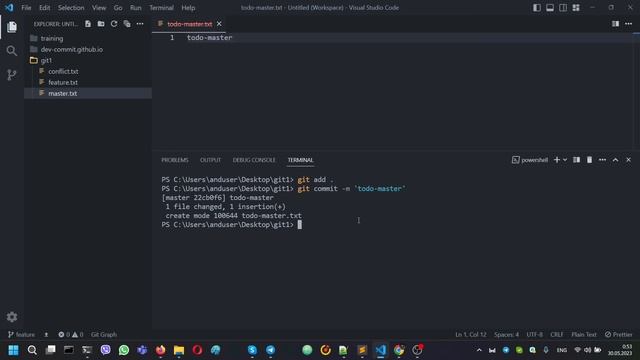The height and width of the screenshot is (360, 640).
Task: Open errors and warnings status indicator
Action: click(71, 335)
